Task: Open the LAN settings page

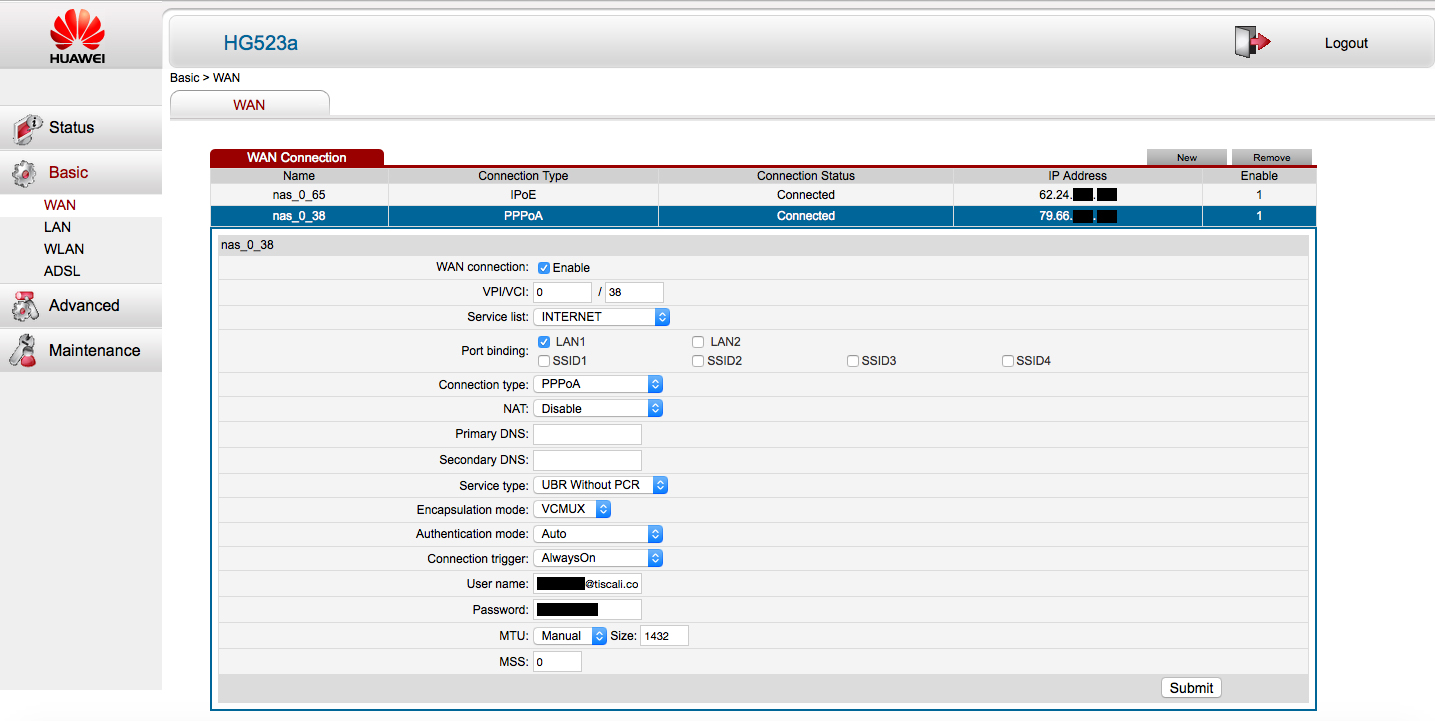Action: [x=57, y=227]
